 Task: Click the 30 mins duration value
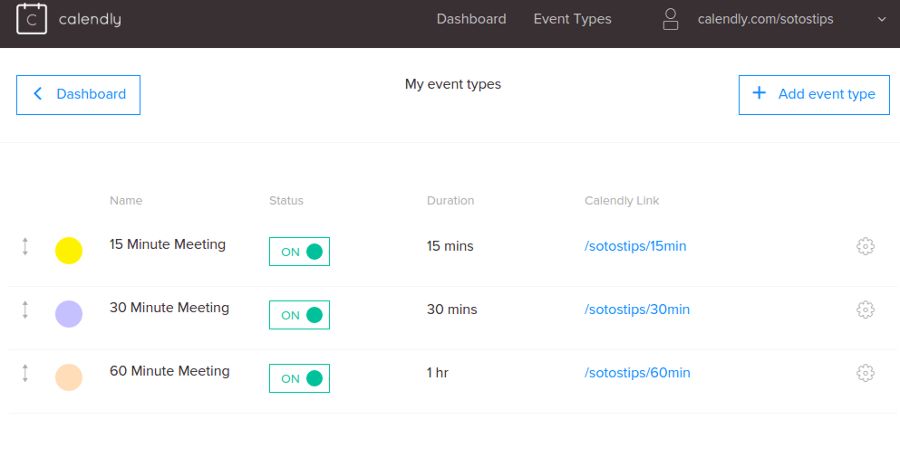coord(452,310)
